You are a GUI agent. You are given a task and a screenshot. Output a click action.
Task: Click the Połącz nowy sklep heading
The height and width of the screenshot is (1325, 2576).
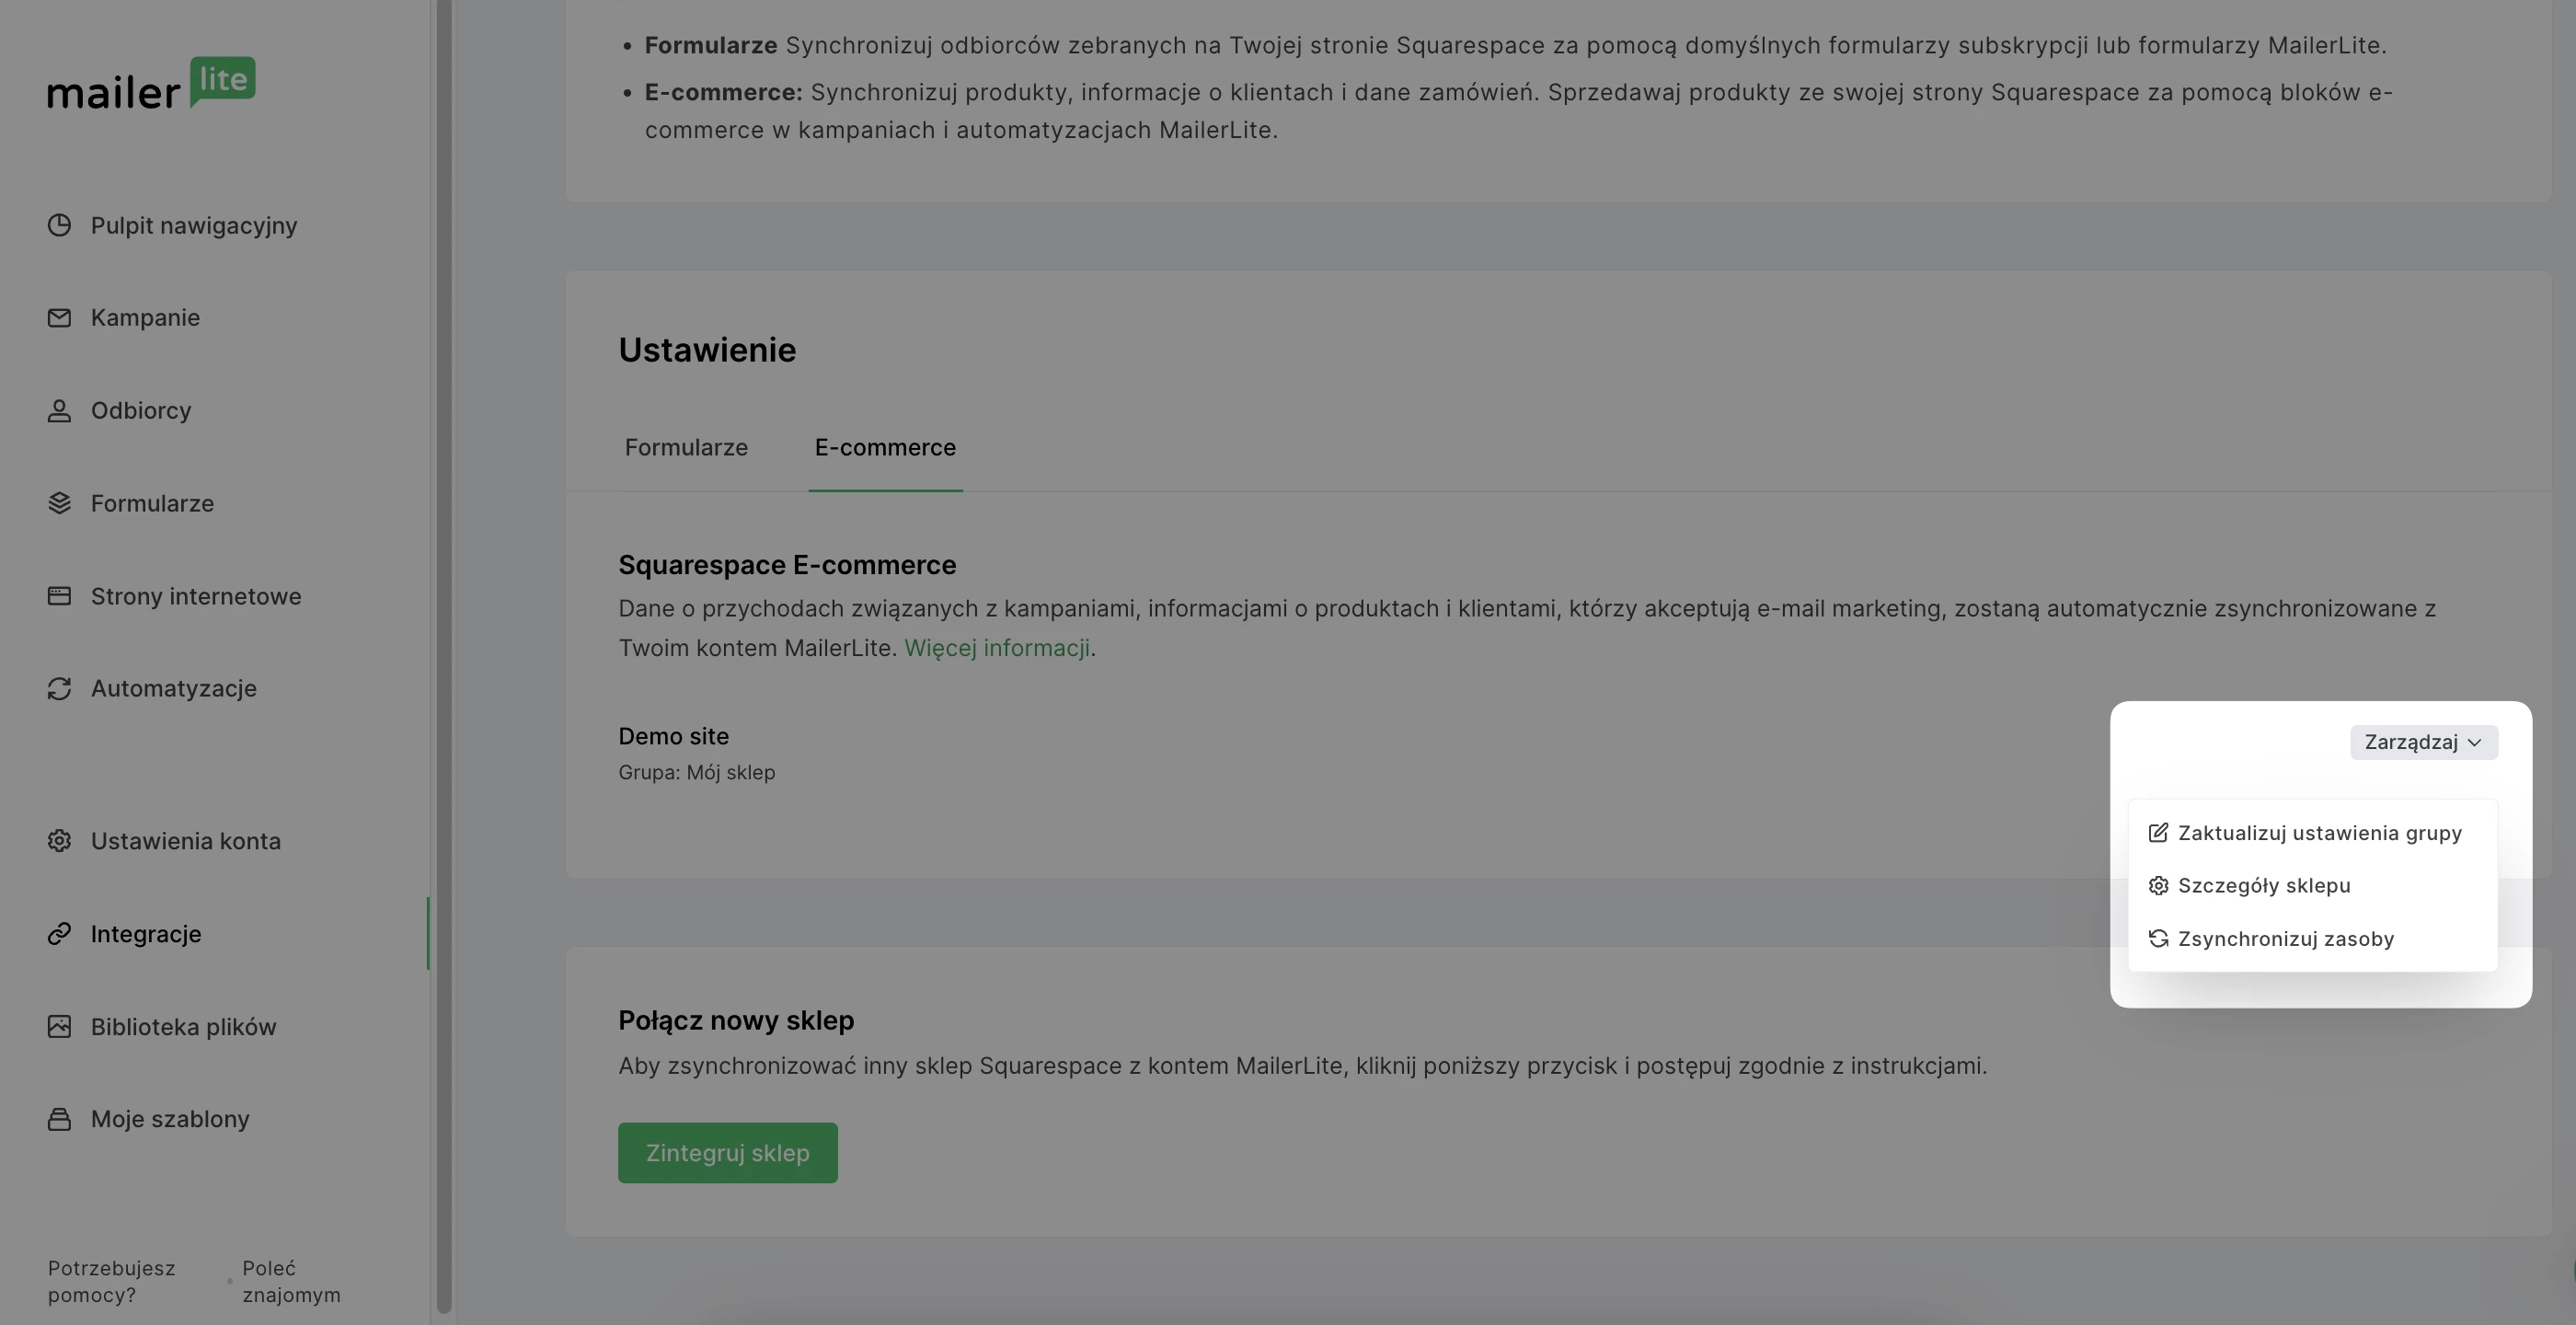(736, 1021)
